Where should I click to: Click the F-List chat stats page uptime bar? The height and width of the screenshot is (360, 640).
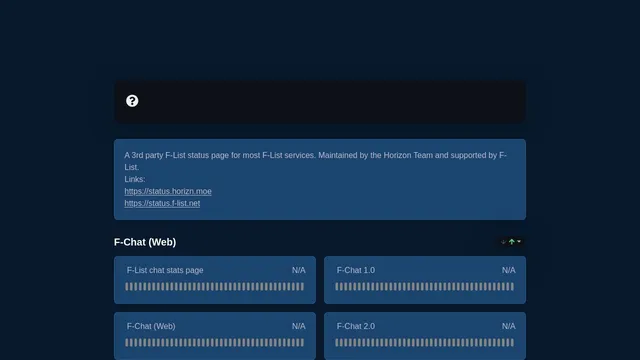215,287
